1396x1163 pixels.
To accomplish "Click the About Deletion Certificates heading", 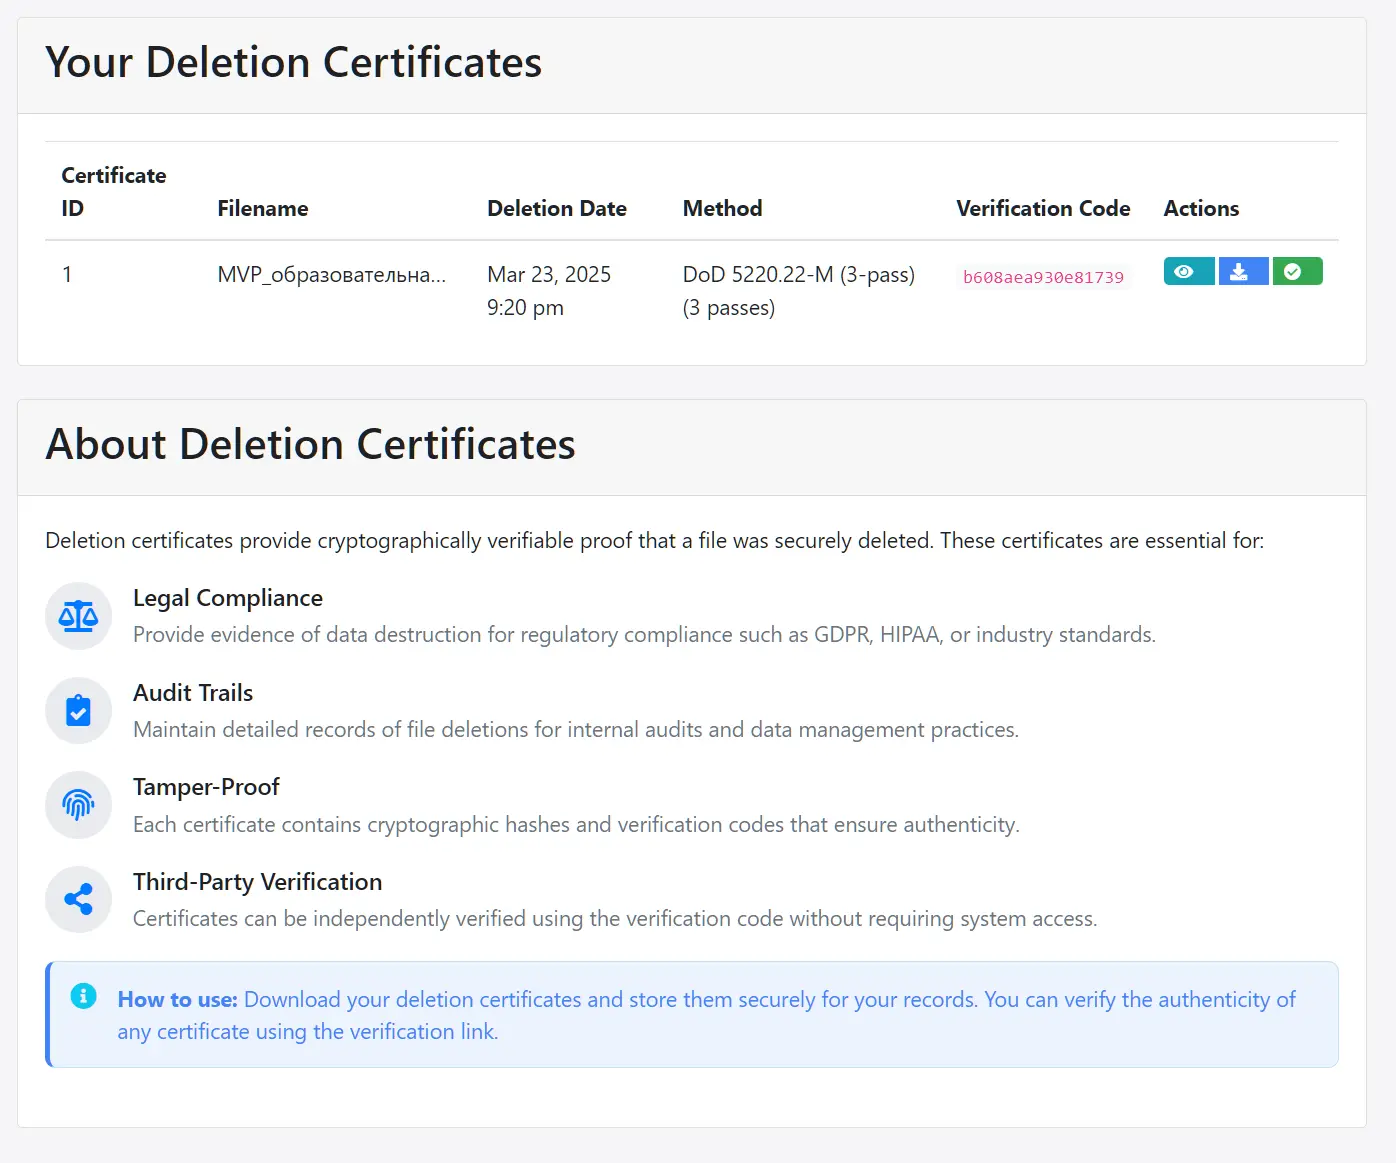I will (310, 445).
